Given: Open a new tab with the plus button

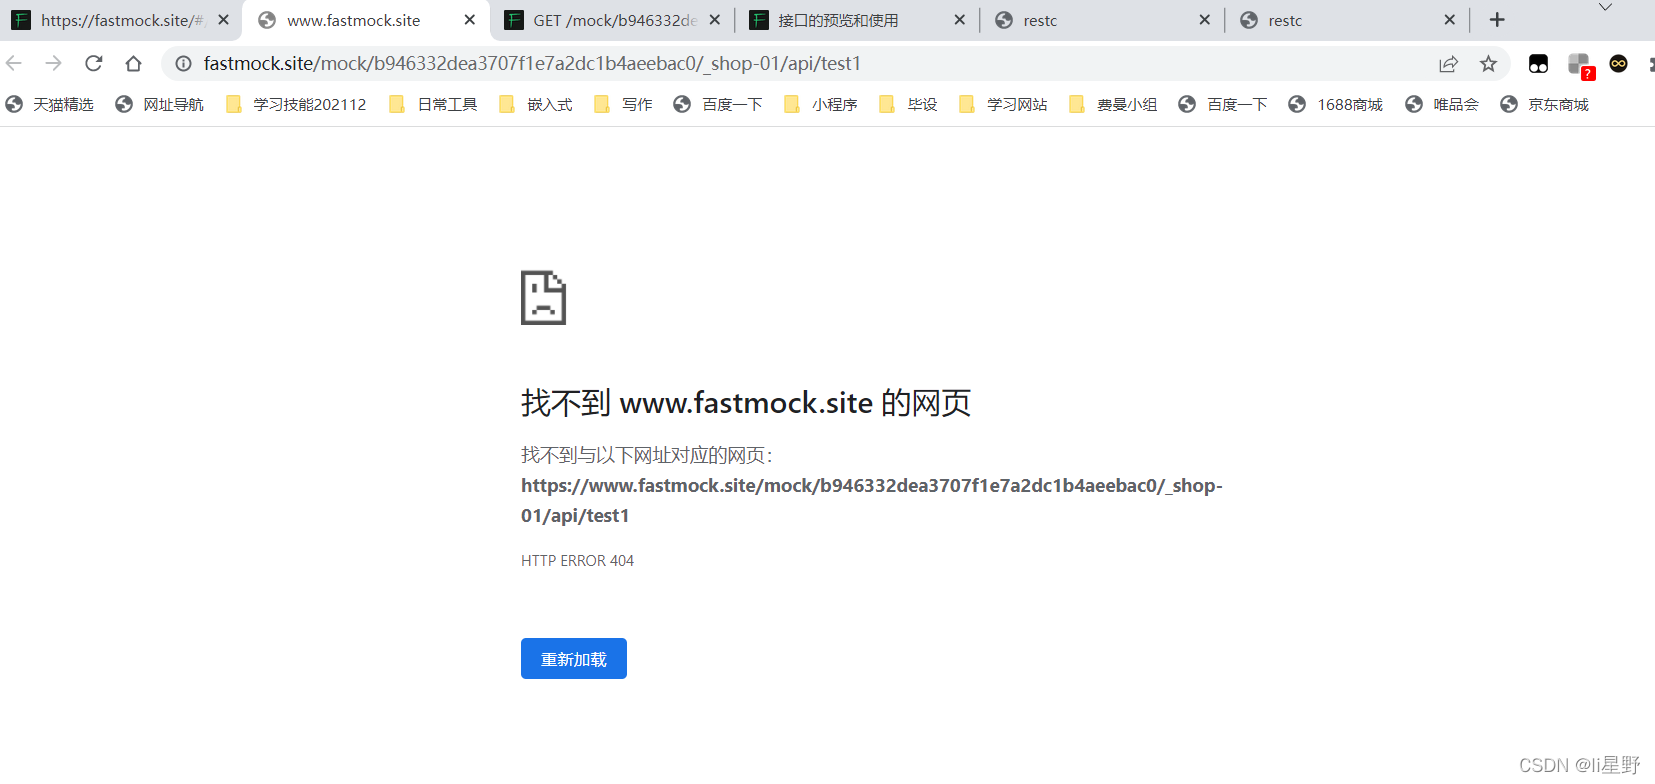Looking at the screenshot, I should [1497, 20].
